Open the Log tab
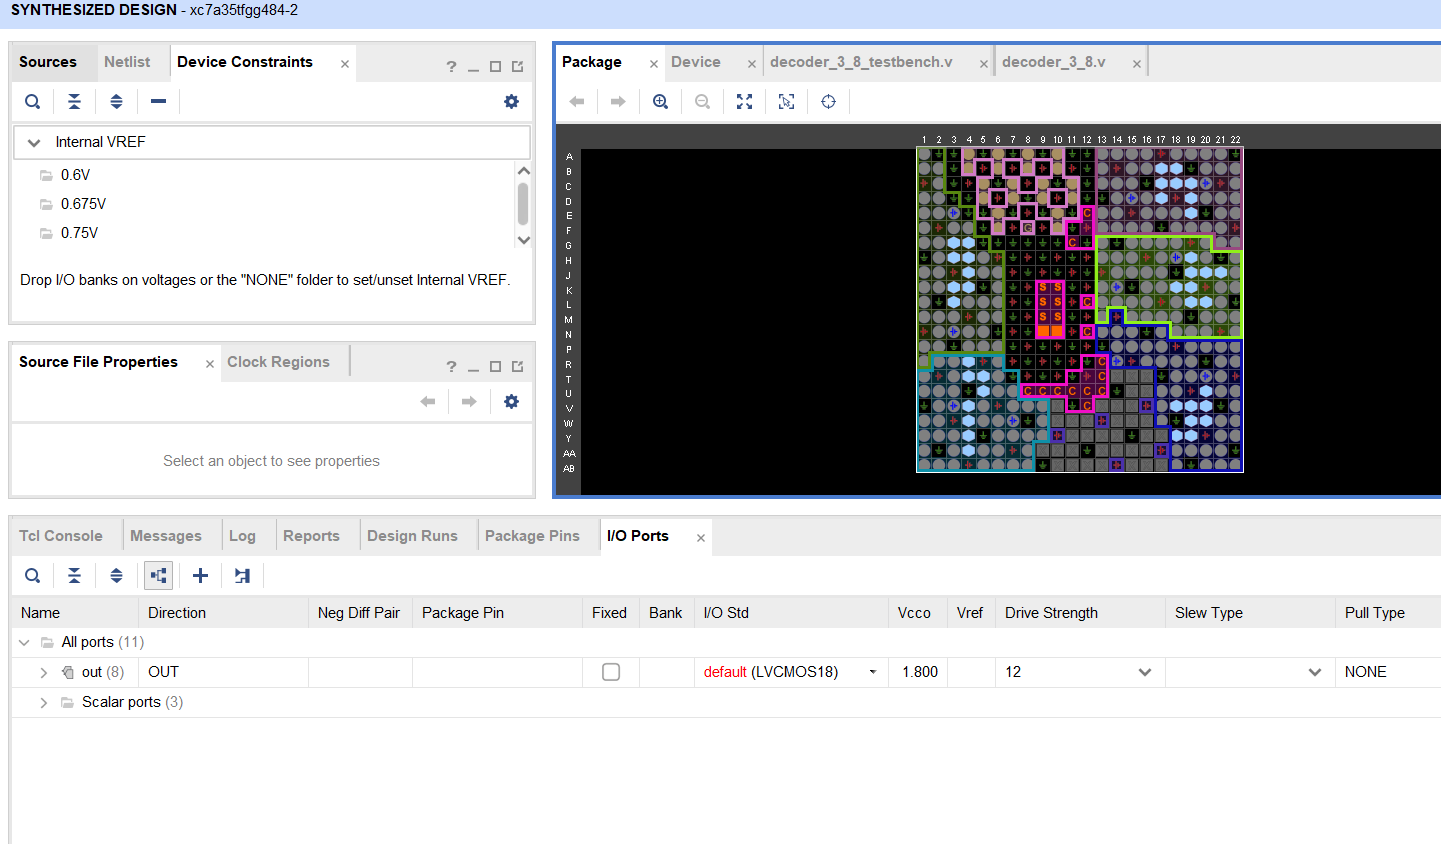The height and width of the screenshot is (844, 1441). (242, 536)
